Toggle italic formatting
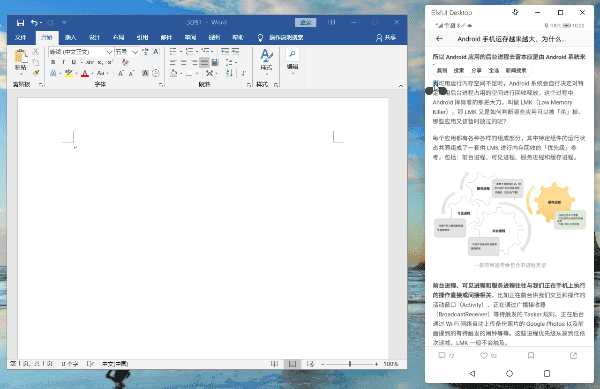 point(64,62)
